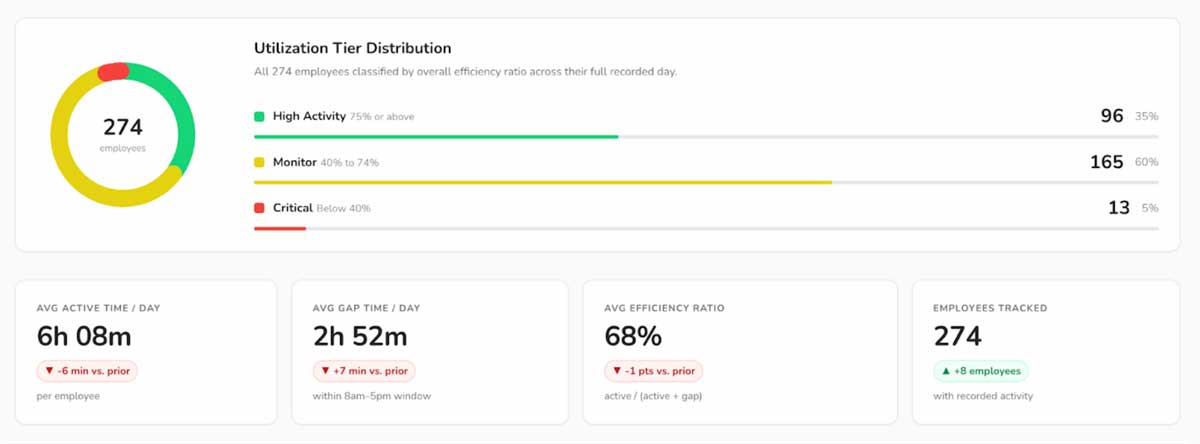1200x444 pixels.
Task: Click the yellow Monitor legend square
Action: point(260,162)
